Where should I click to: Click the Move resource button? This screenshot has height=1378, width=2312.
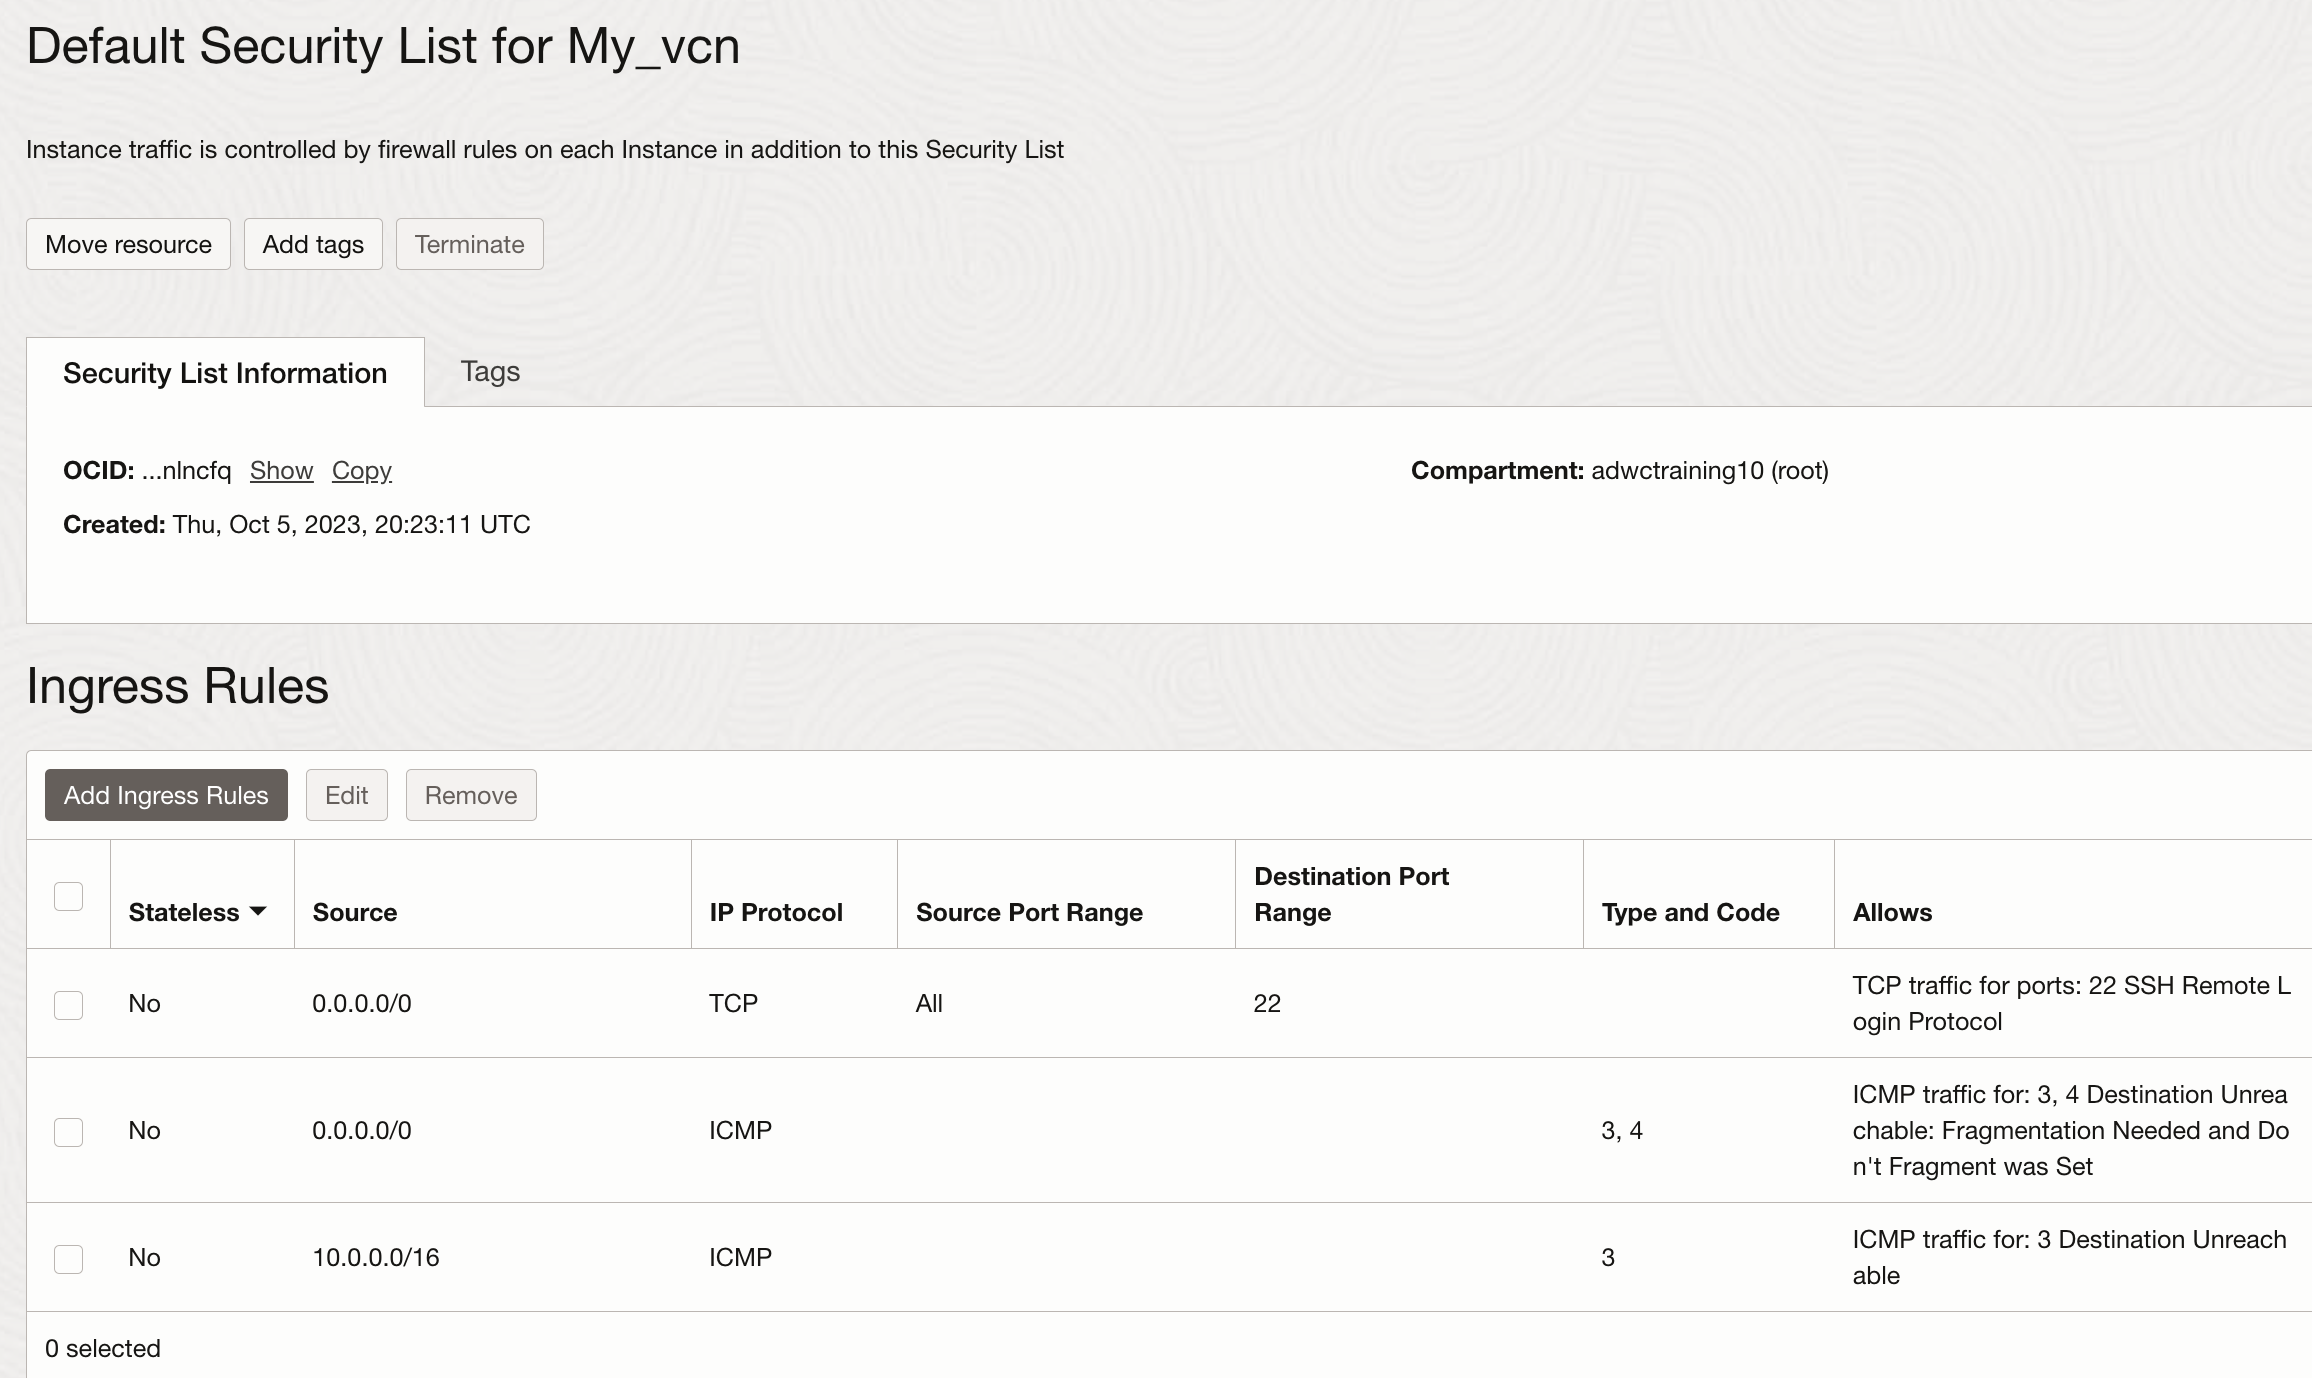tap(127, 243)
